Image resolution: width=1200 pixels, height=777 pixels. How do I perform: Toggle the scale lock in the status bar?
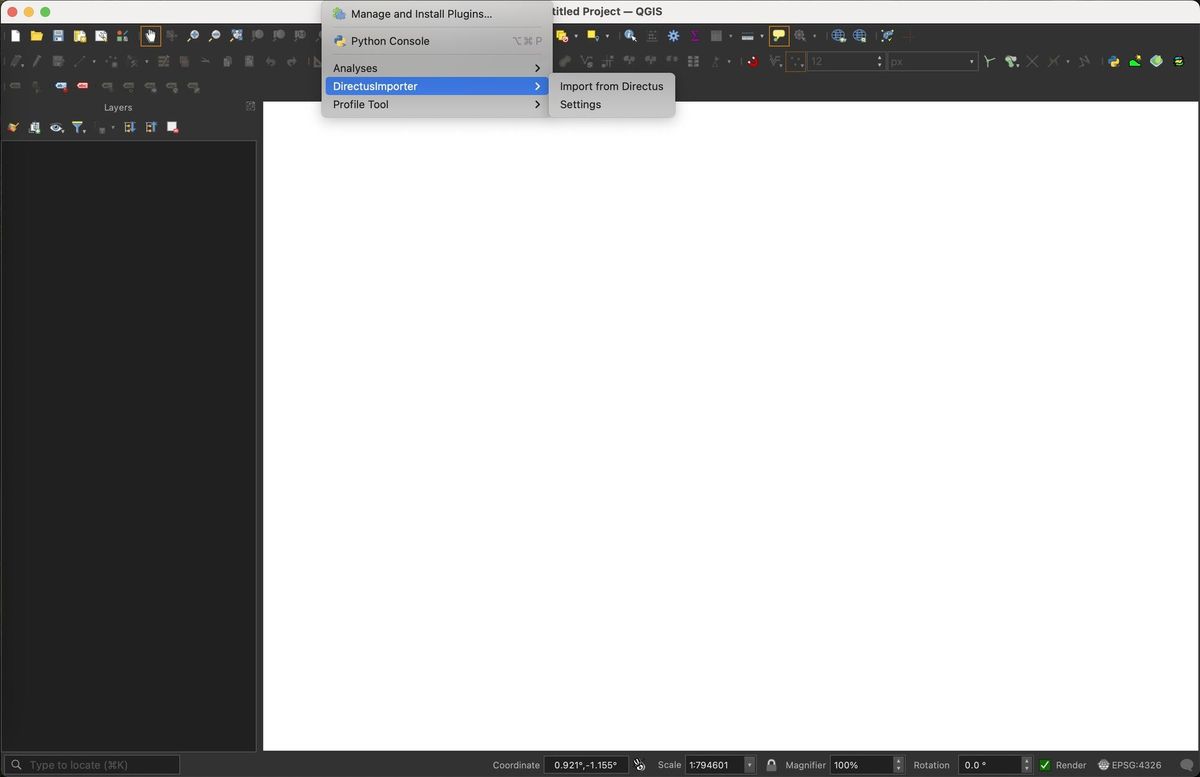[771, 765]
